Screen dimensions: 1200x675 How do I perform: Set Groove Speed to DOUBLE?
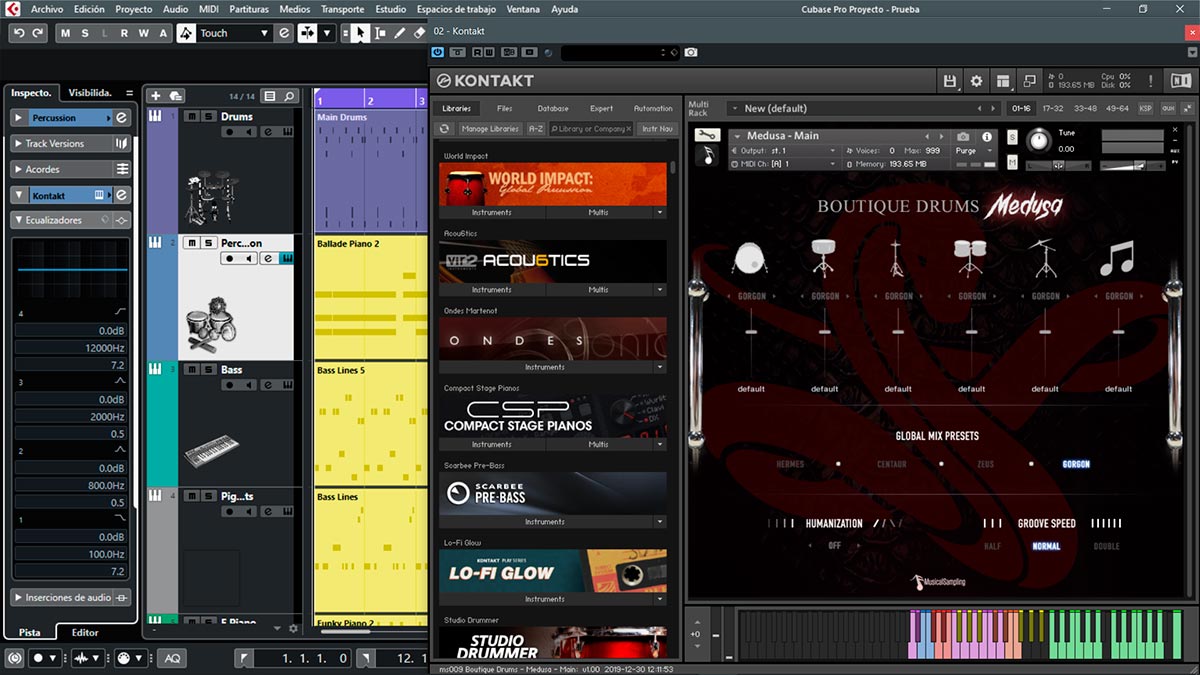coord(1106,546)
